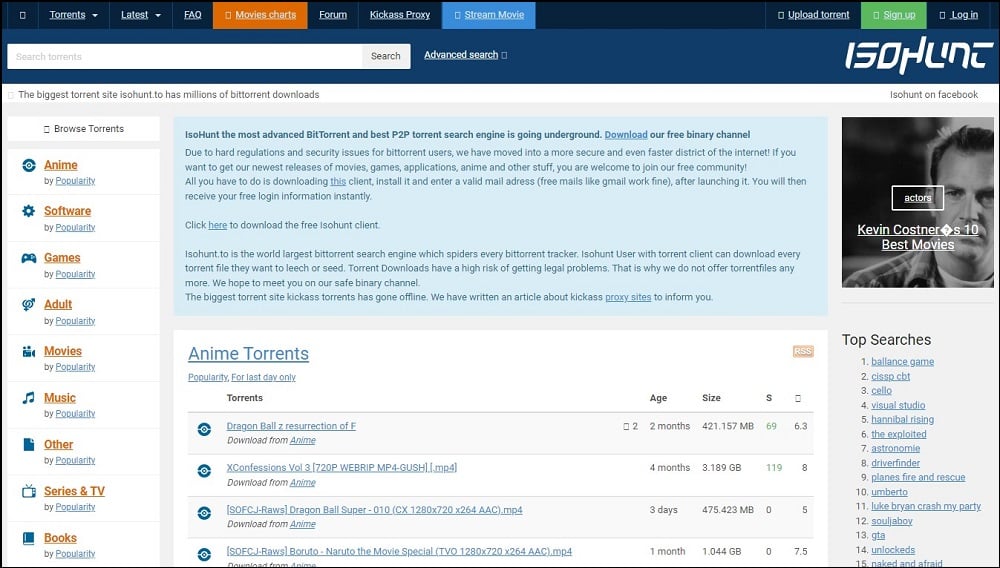Open Dragon Ball z resurrection of F torrent
Image resolution: width=1000 pixels, height=568 pixels.
[x=291, y=426]
